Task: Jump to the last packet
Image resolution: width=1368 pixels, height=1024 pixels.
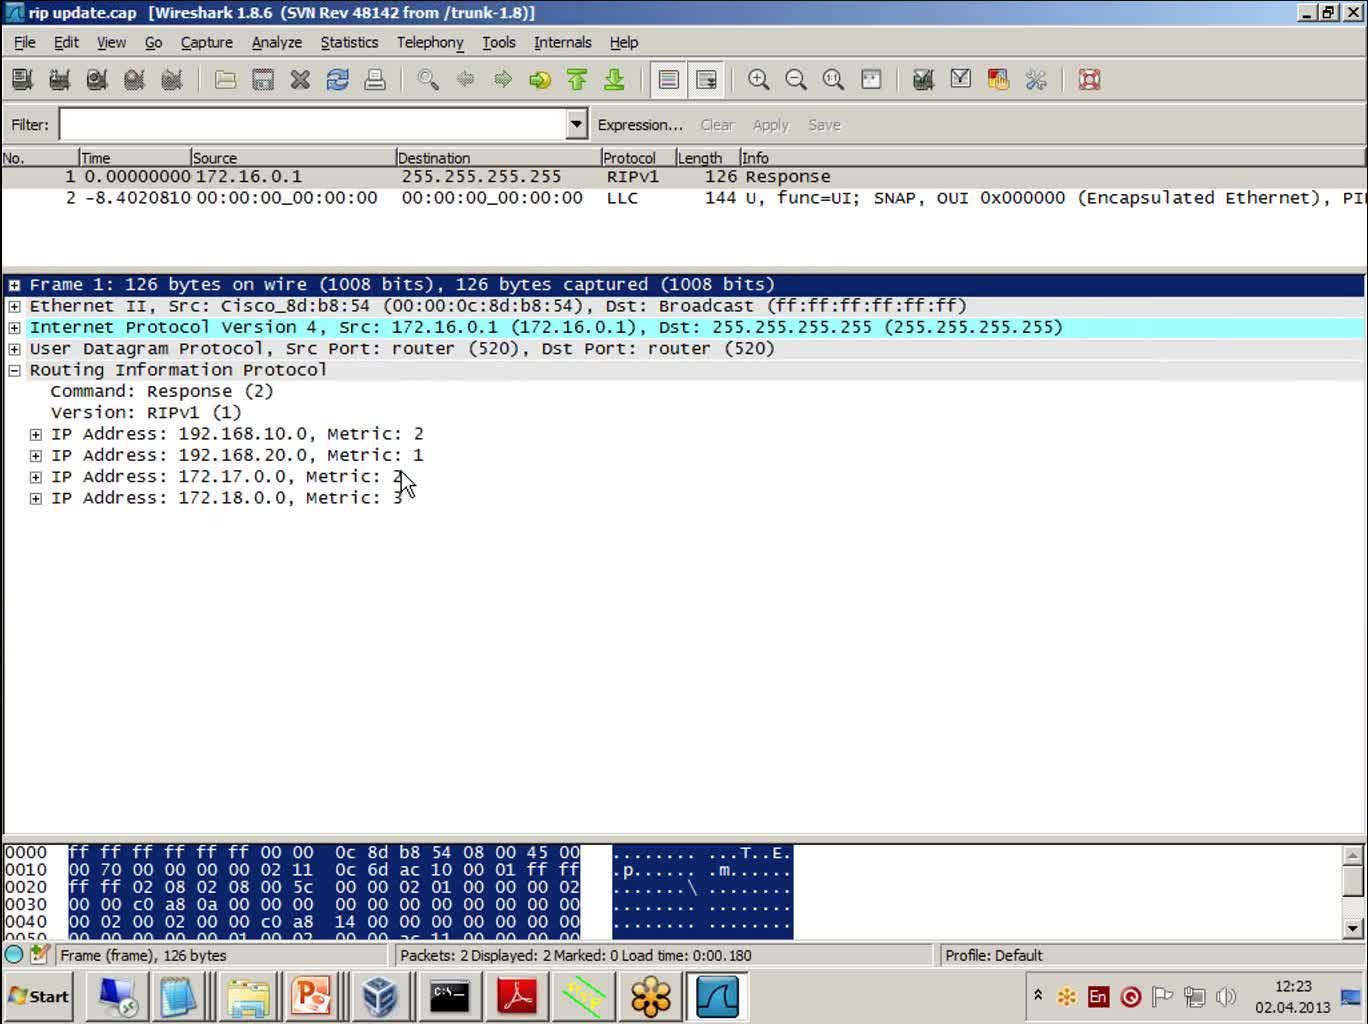Action: coord(614,80)
